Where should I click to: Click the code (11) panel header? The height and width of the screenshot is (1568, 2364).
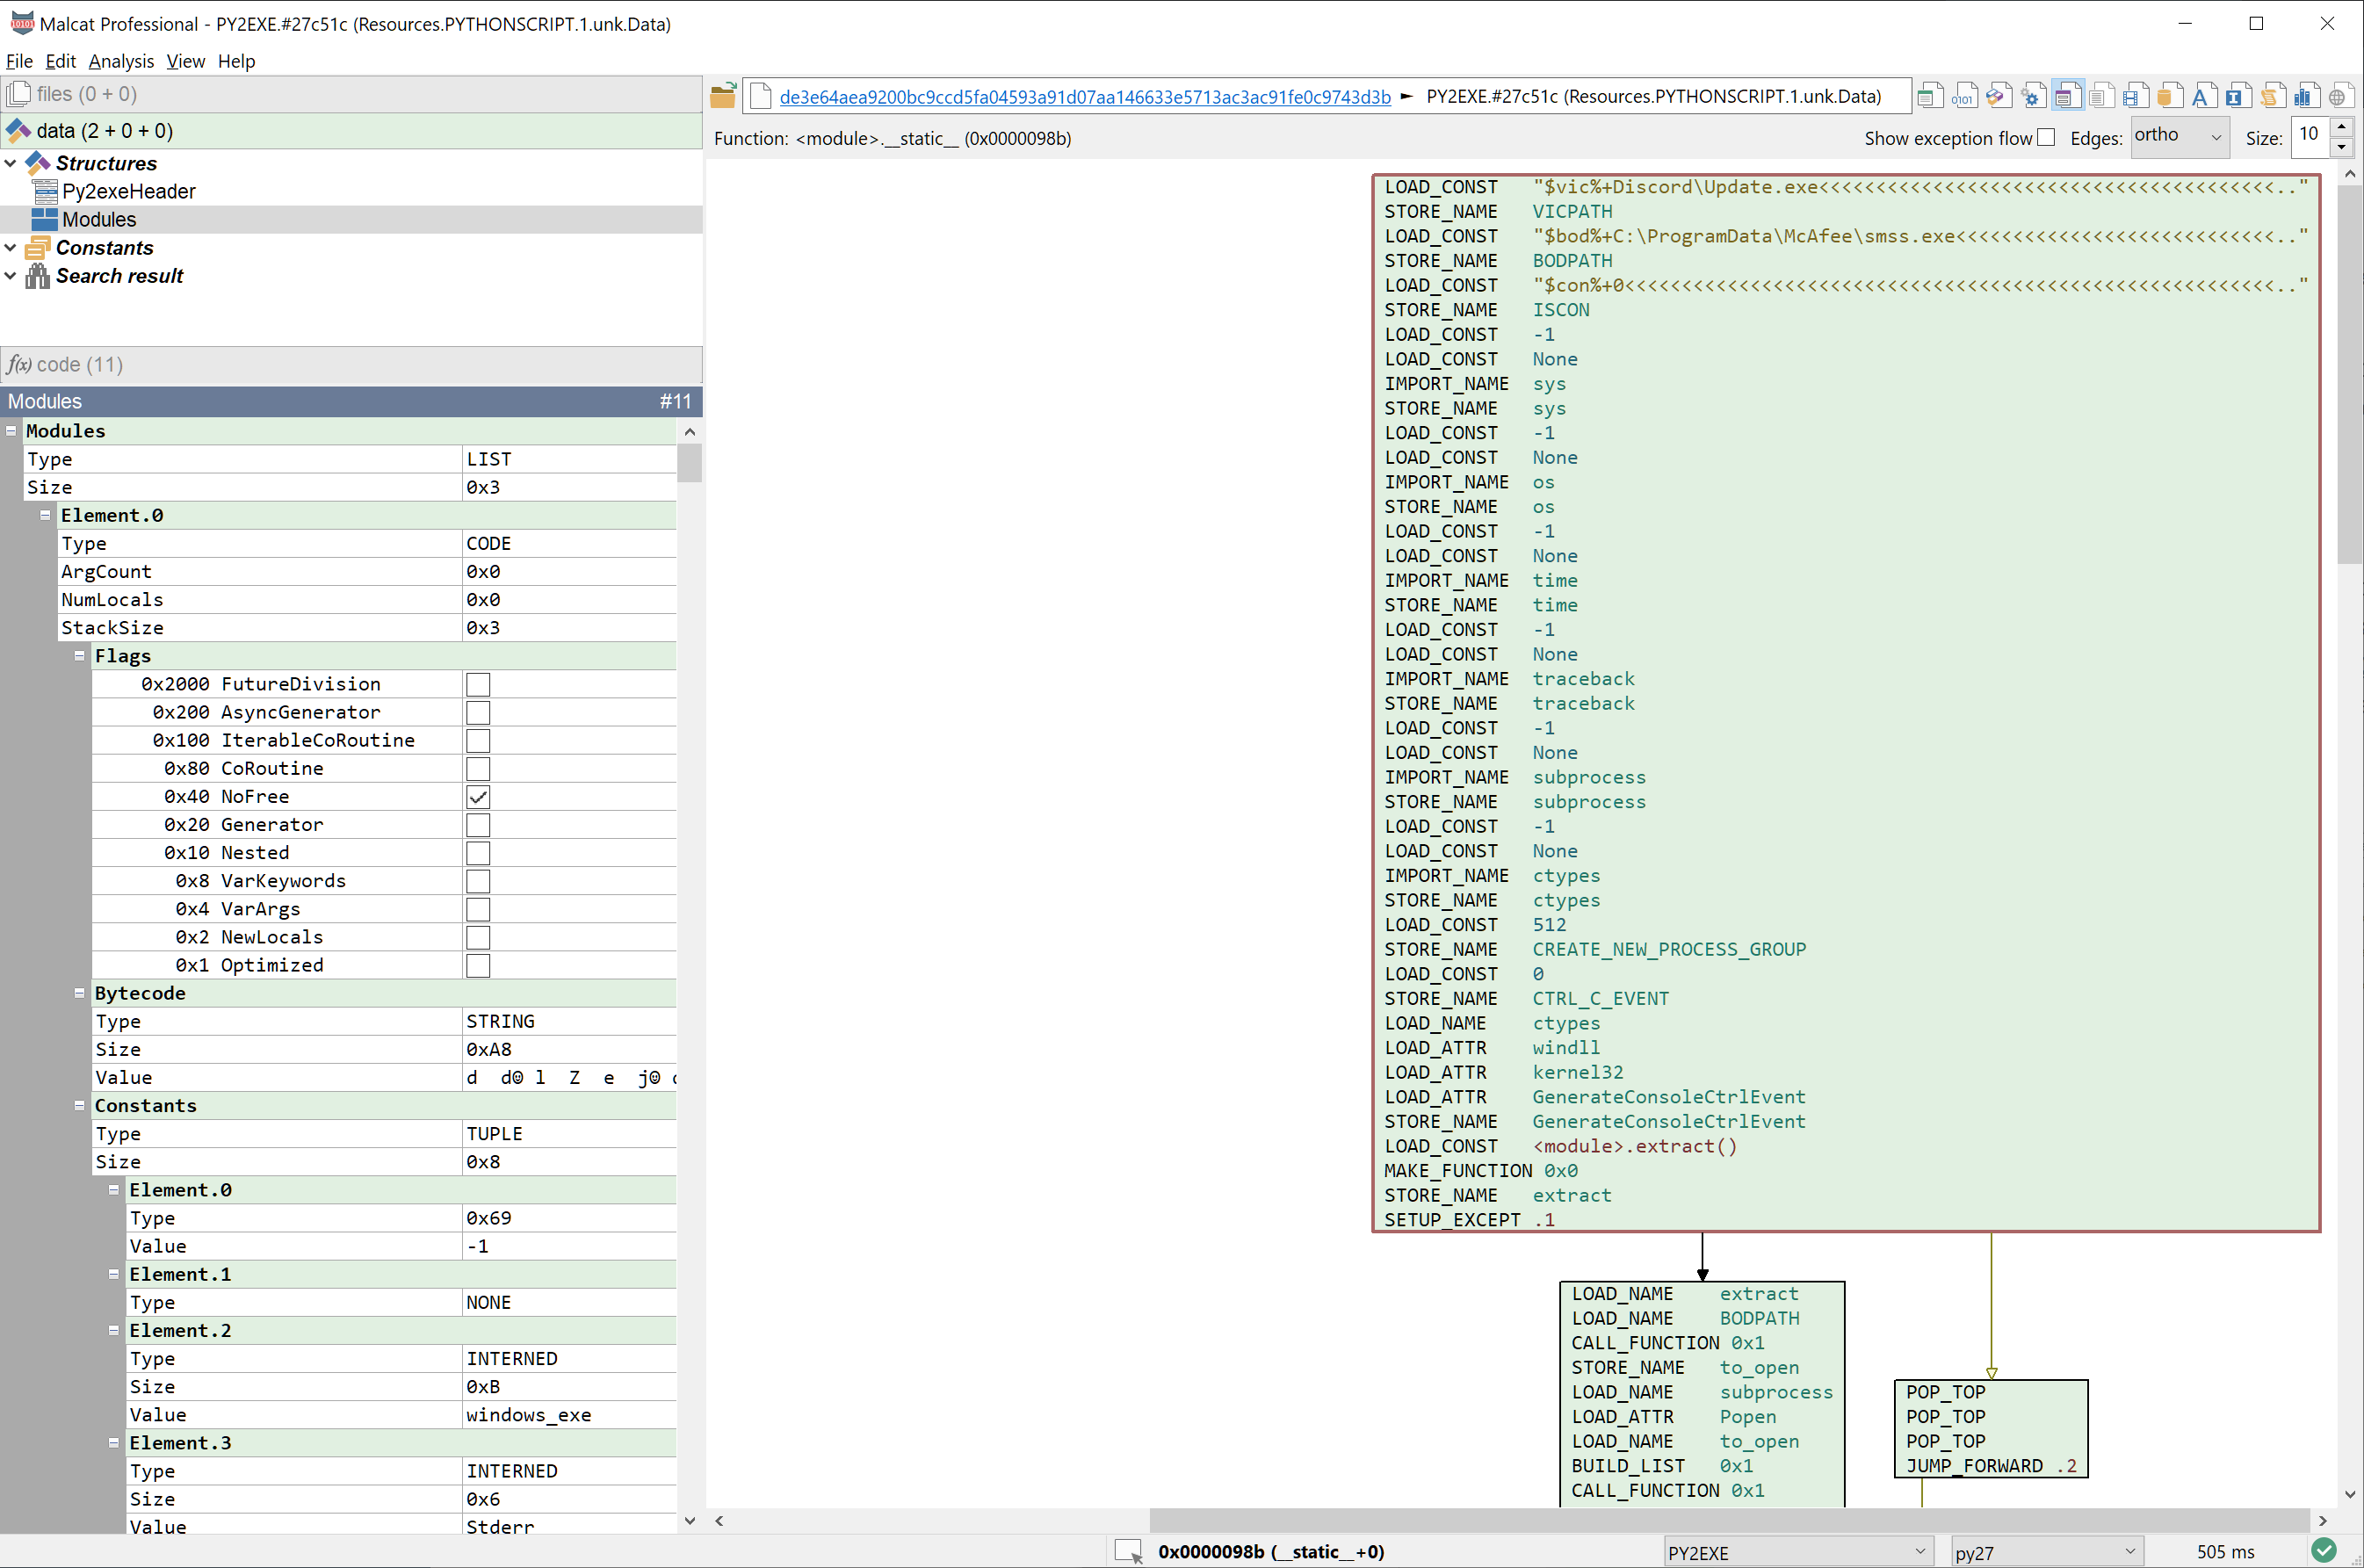click(x=351, y=364)
